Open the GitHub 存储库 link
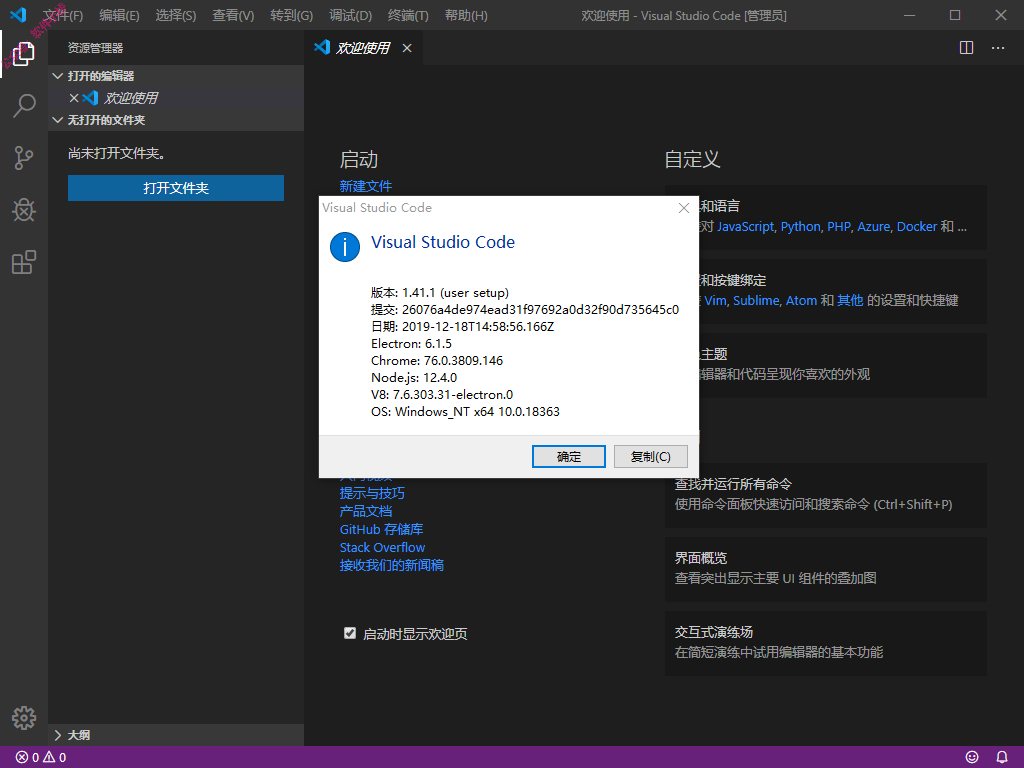 point(381,529)
